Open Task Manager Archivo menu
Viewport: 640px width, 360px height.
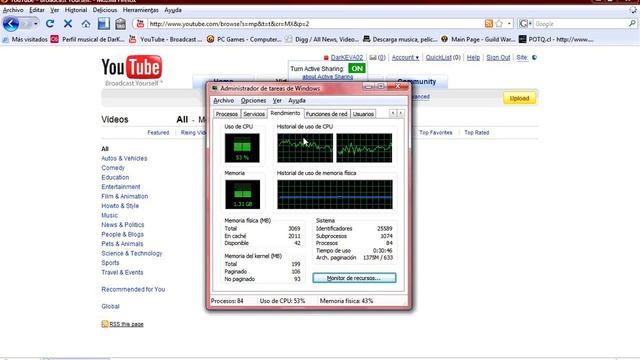(224, 100)
